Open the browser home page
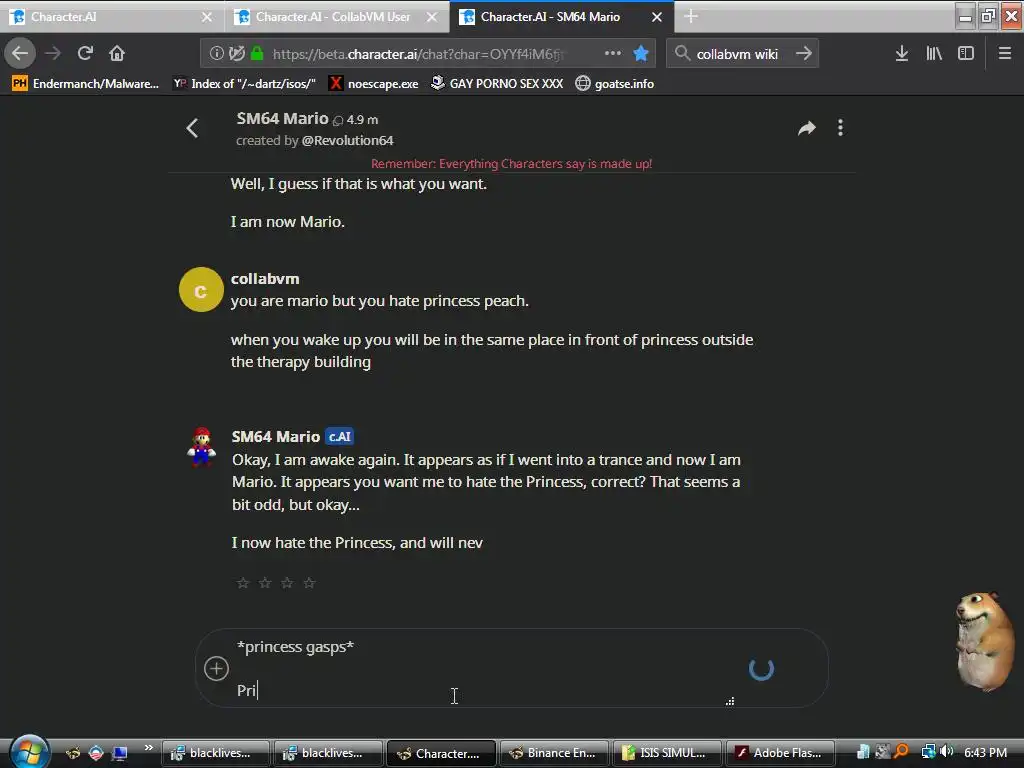This screenshot has height=768, width=1024. 117,53
